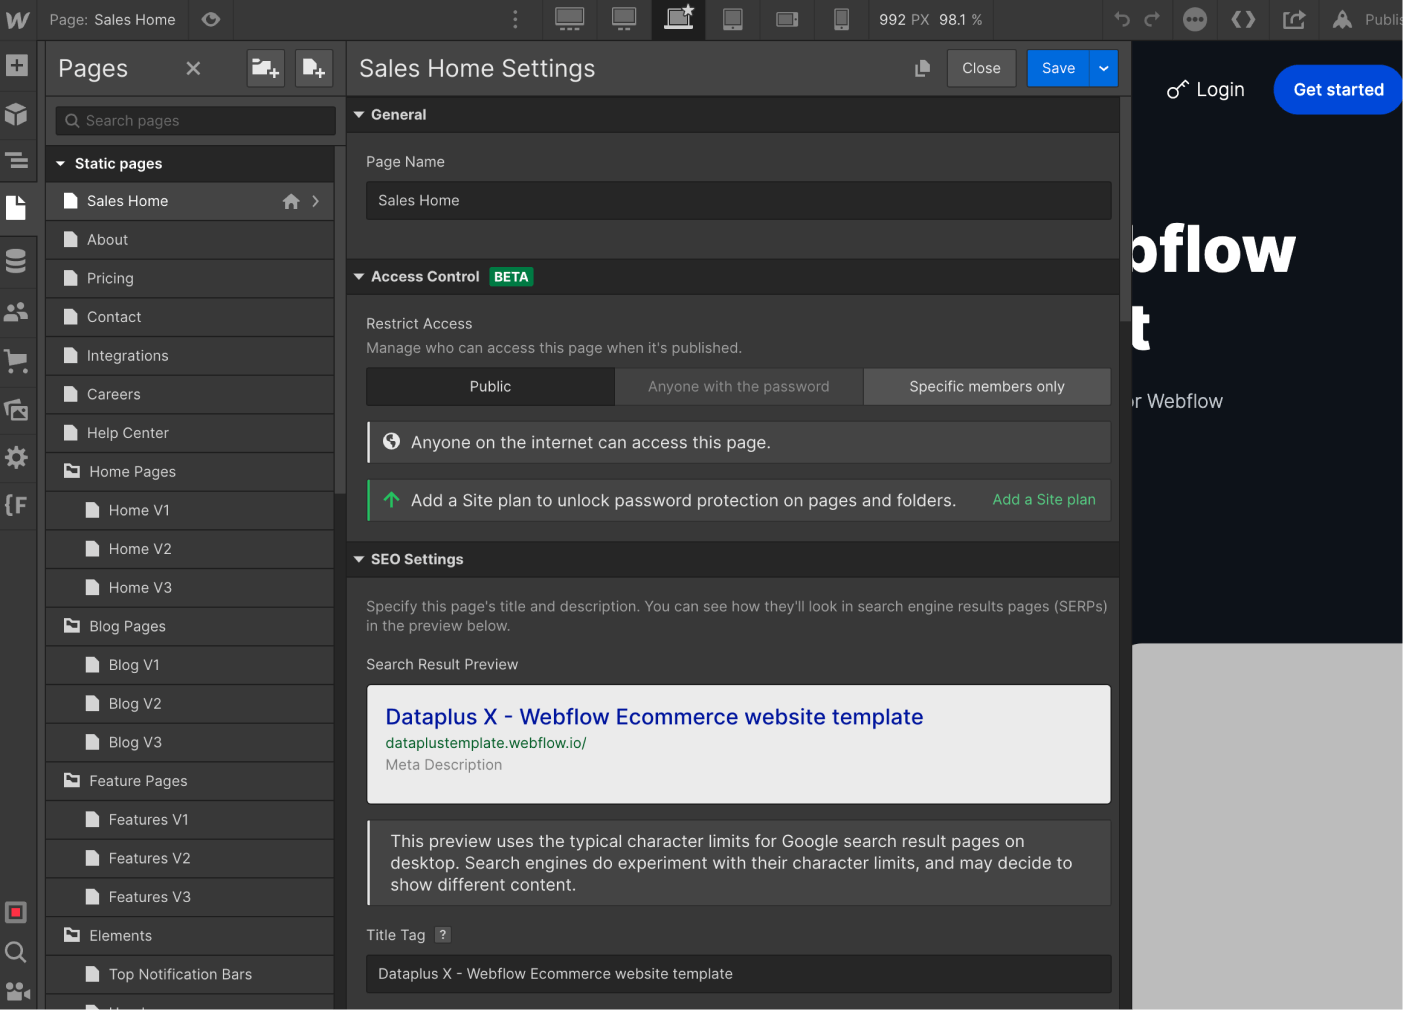The height and width of the screenshot is (1010, 1403).
Task: Open the Ecommerce cart panel
Action: tap(17, 360)
